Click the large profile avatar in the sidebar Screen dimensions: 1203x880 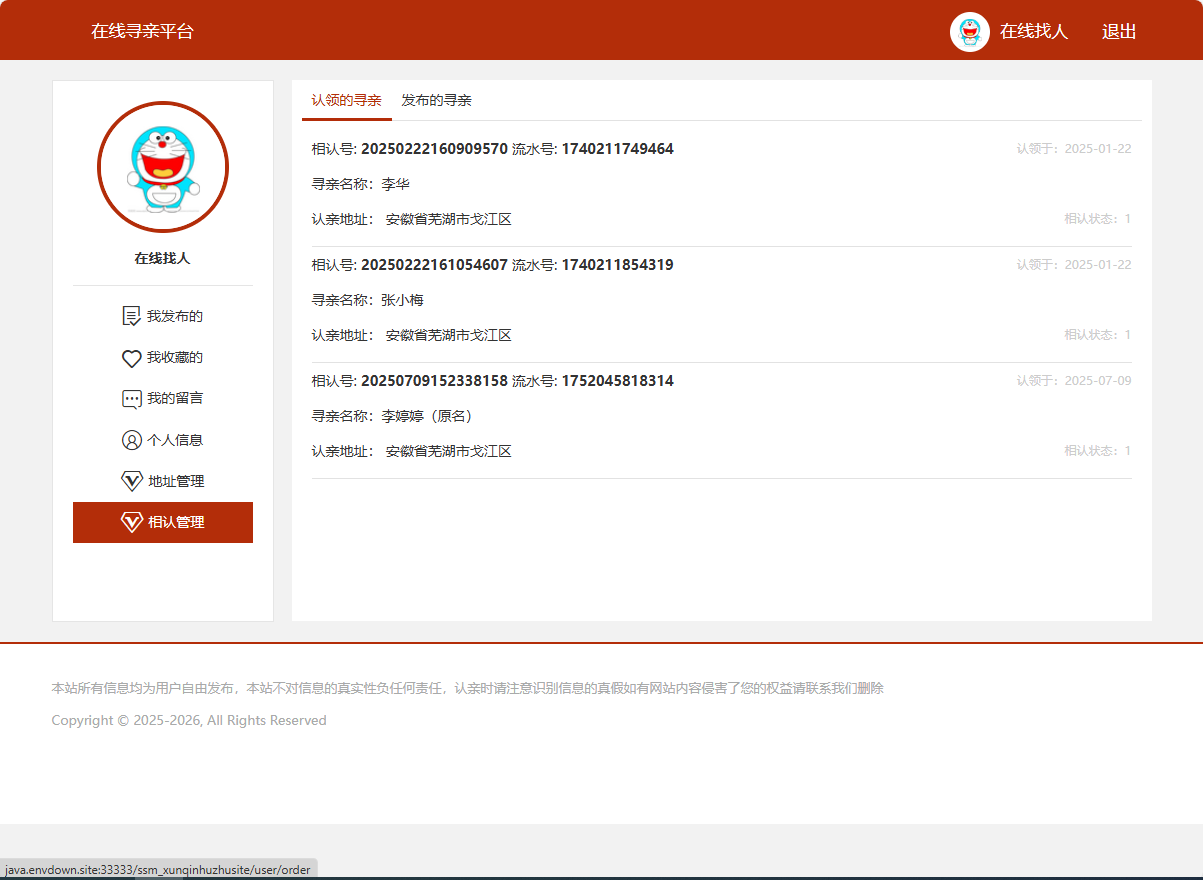(x=162, y=167)
